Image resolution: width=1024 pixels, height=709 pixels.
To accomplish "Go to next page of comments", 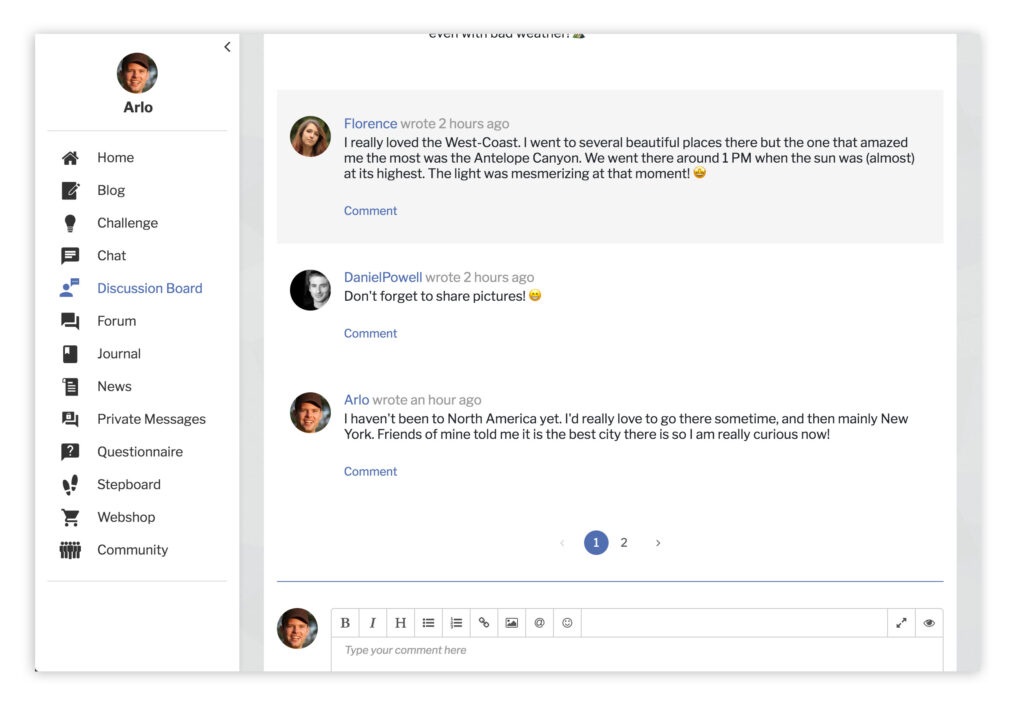I will (657, 543).
